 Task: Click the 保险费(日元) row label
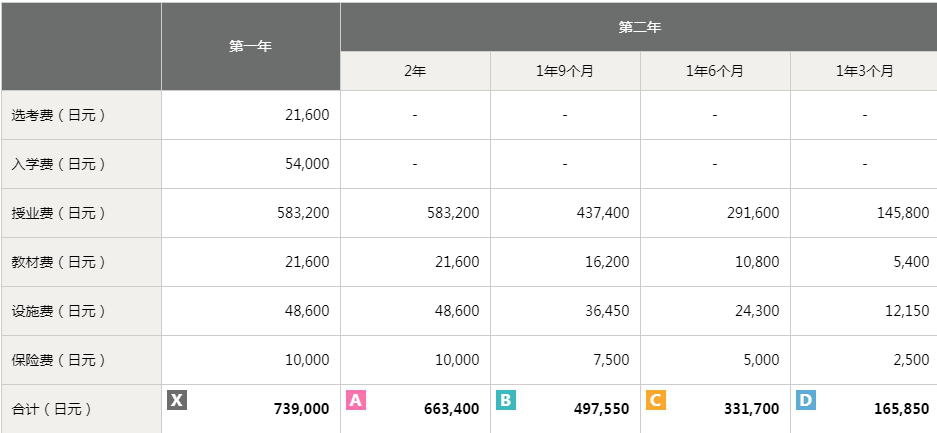click(58, 360)
